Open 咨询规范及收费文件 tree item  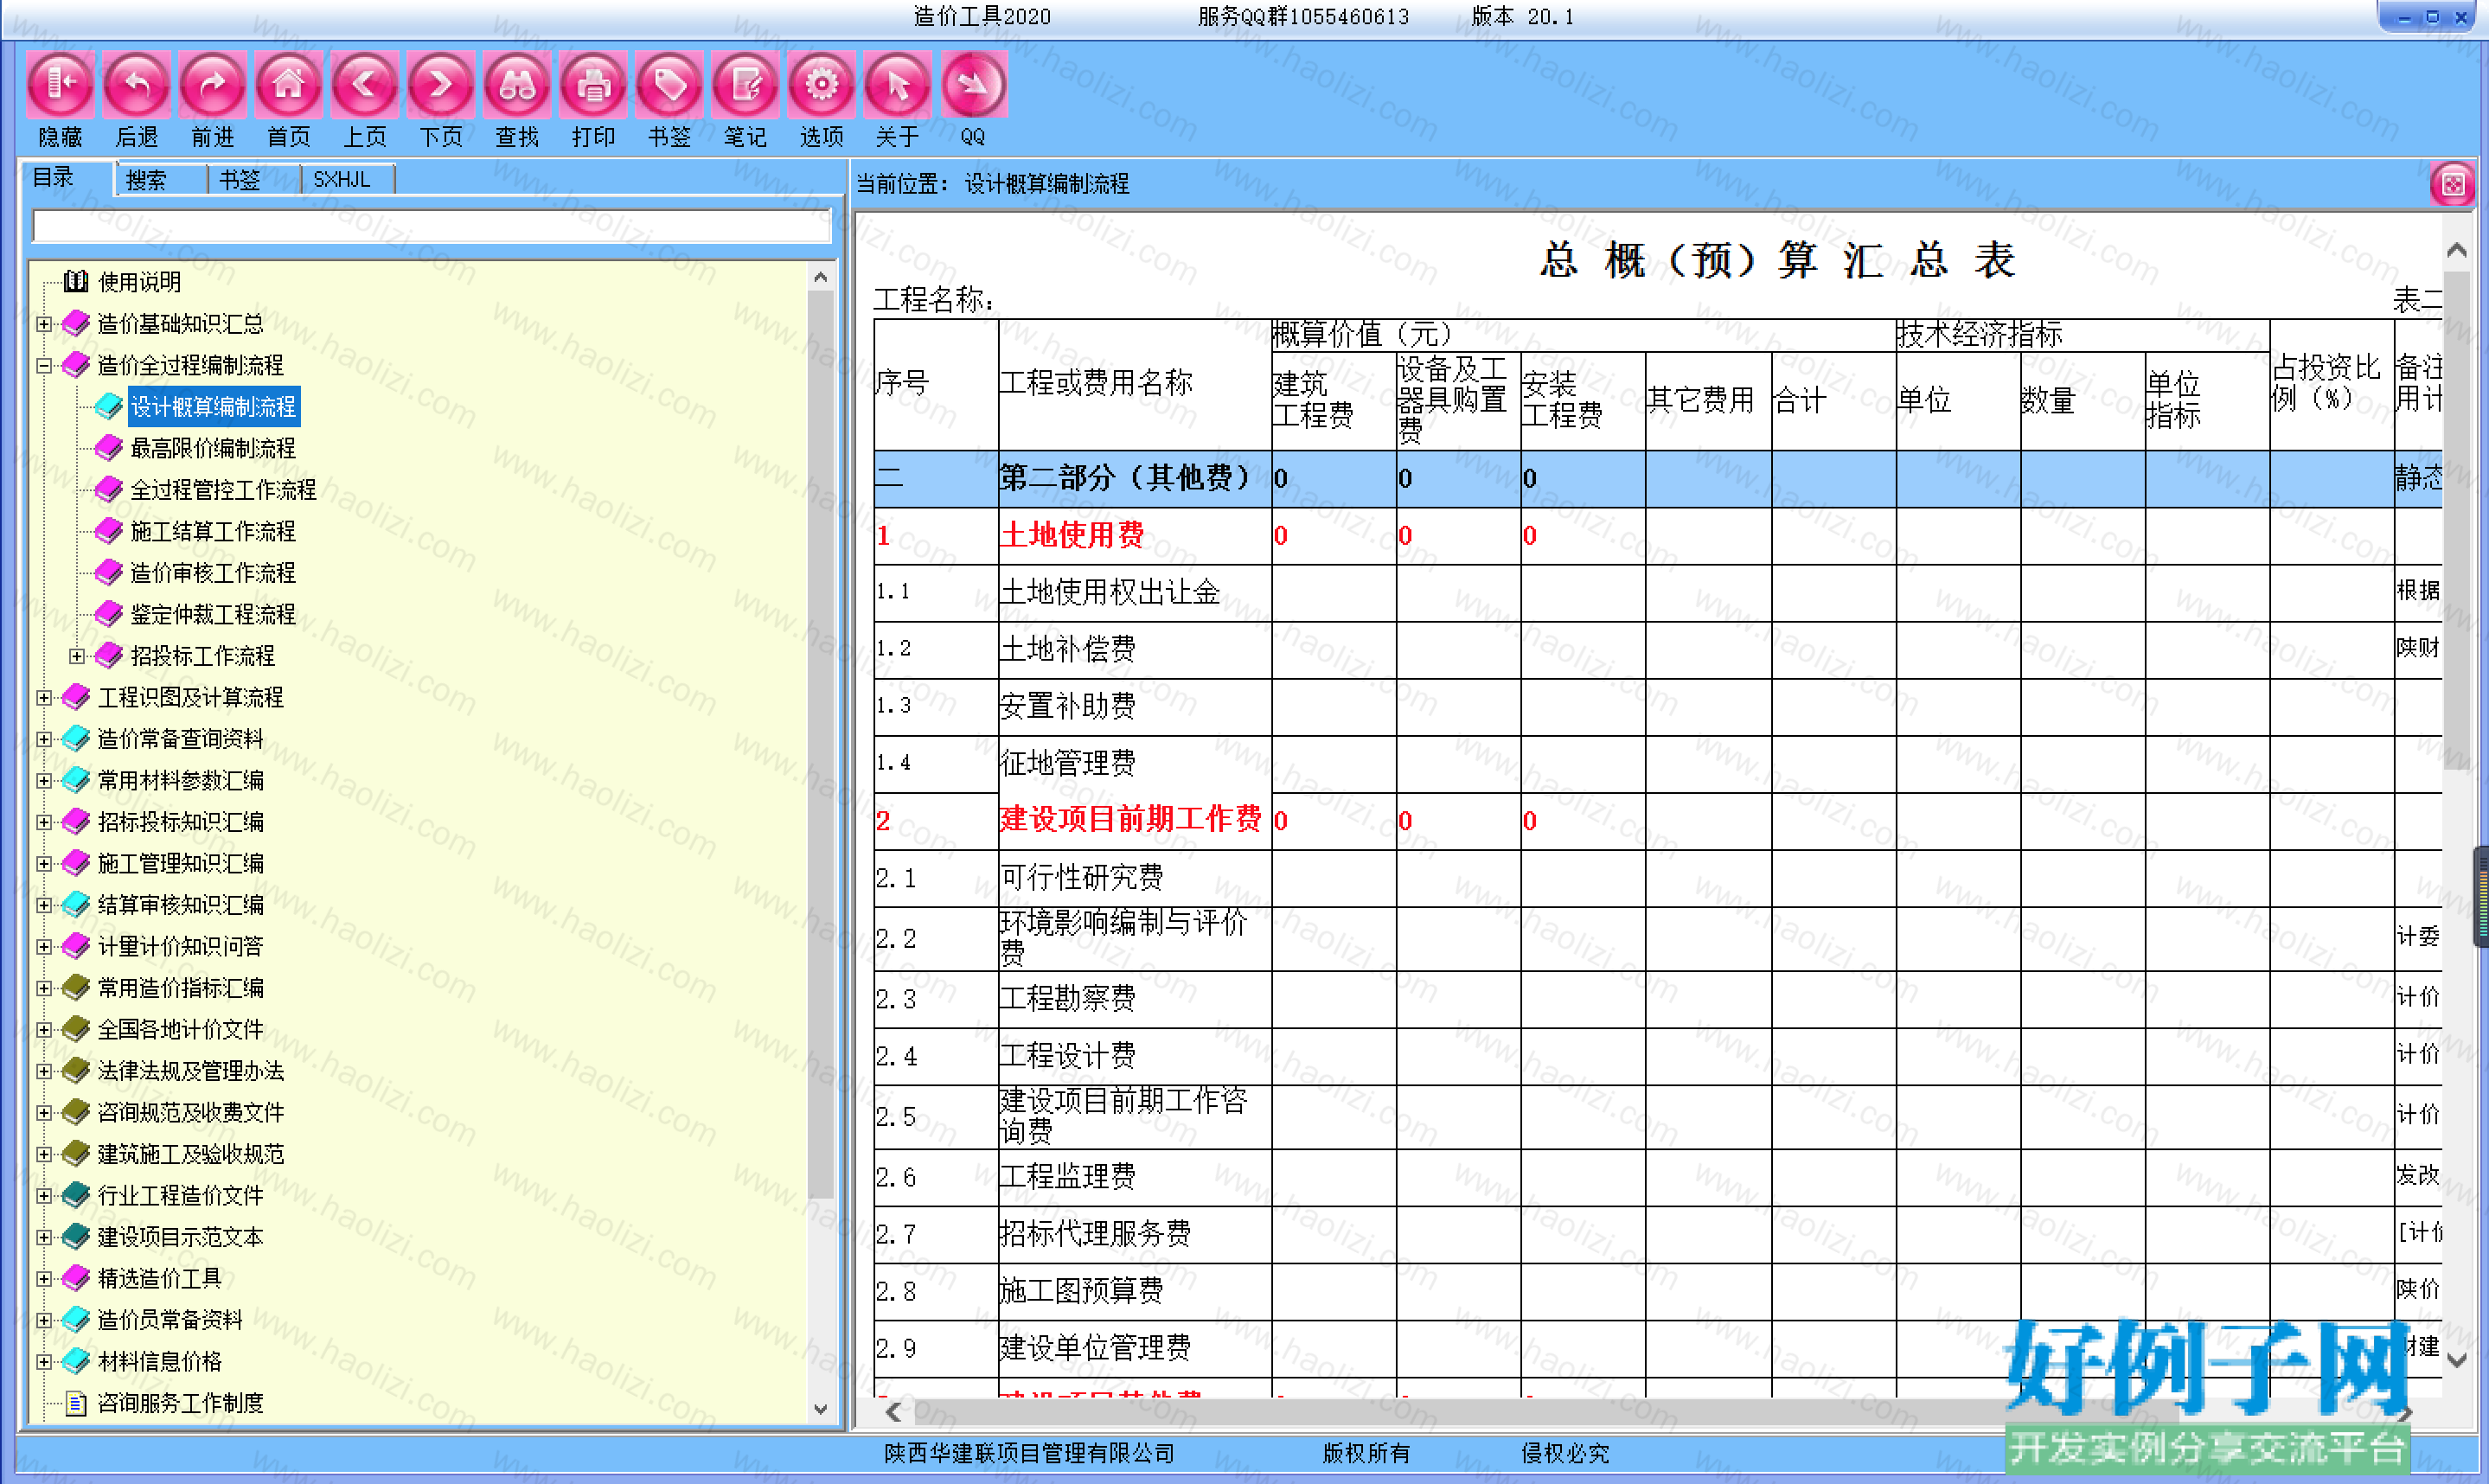(x=191, y=1112)
